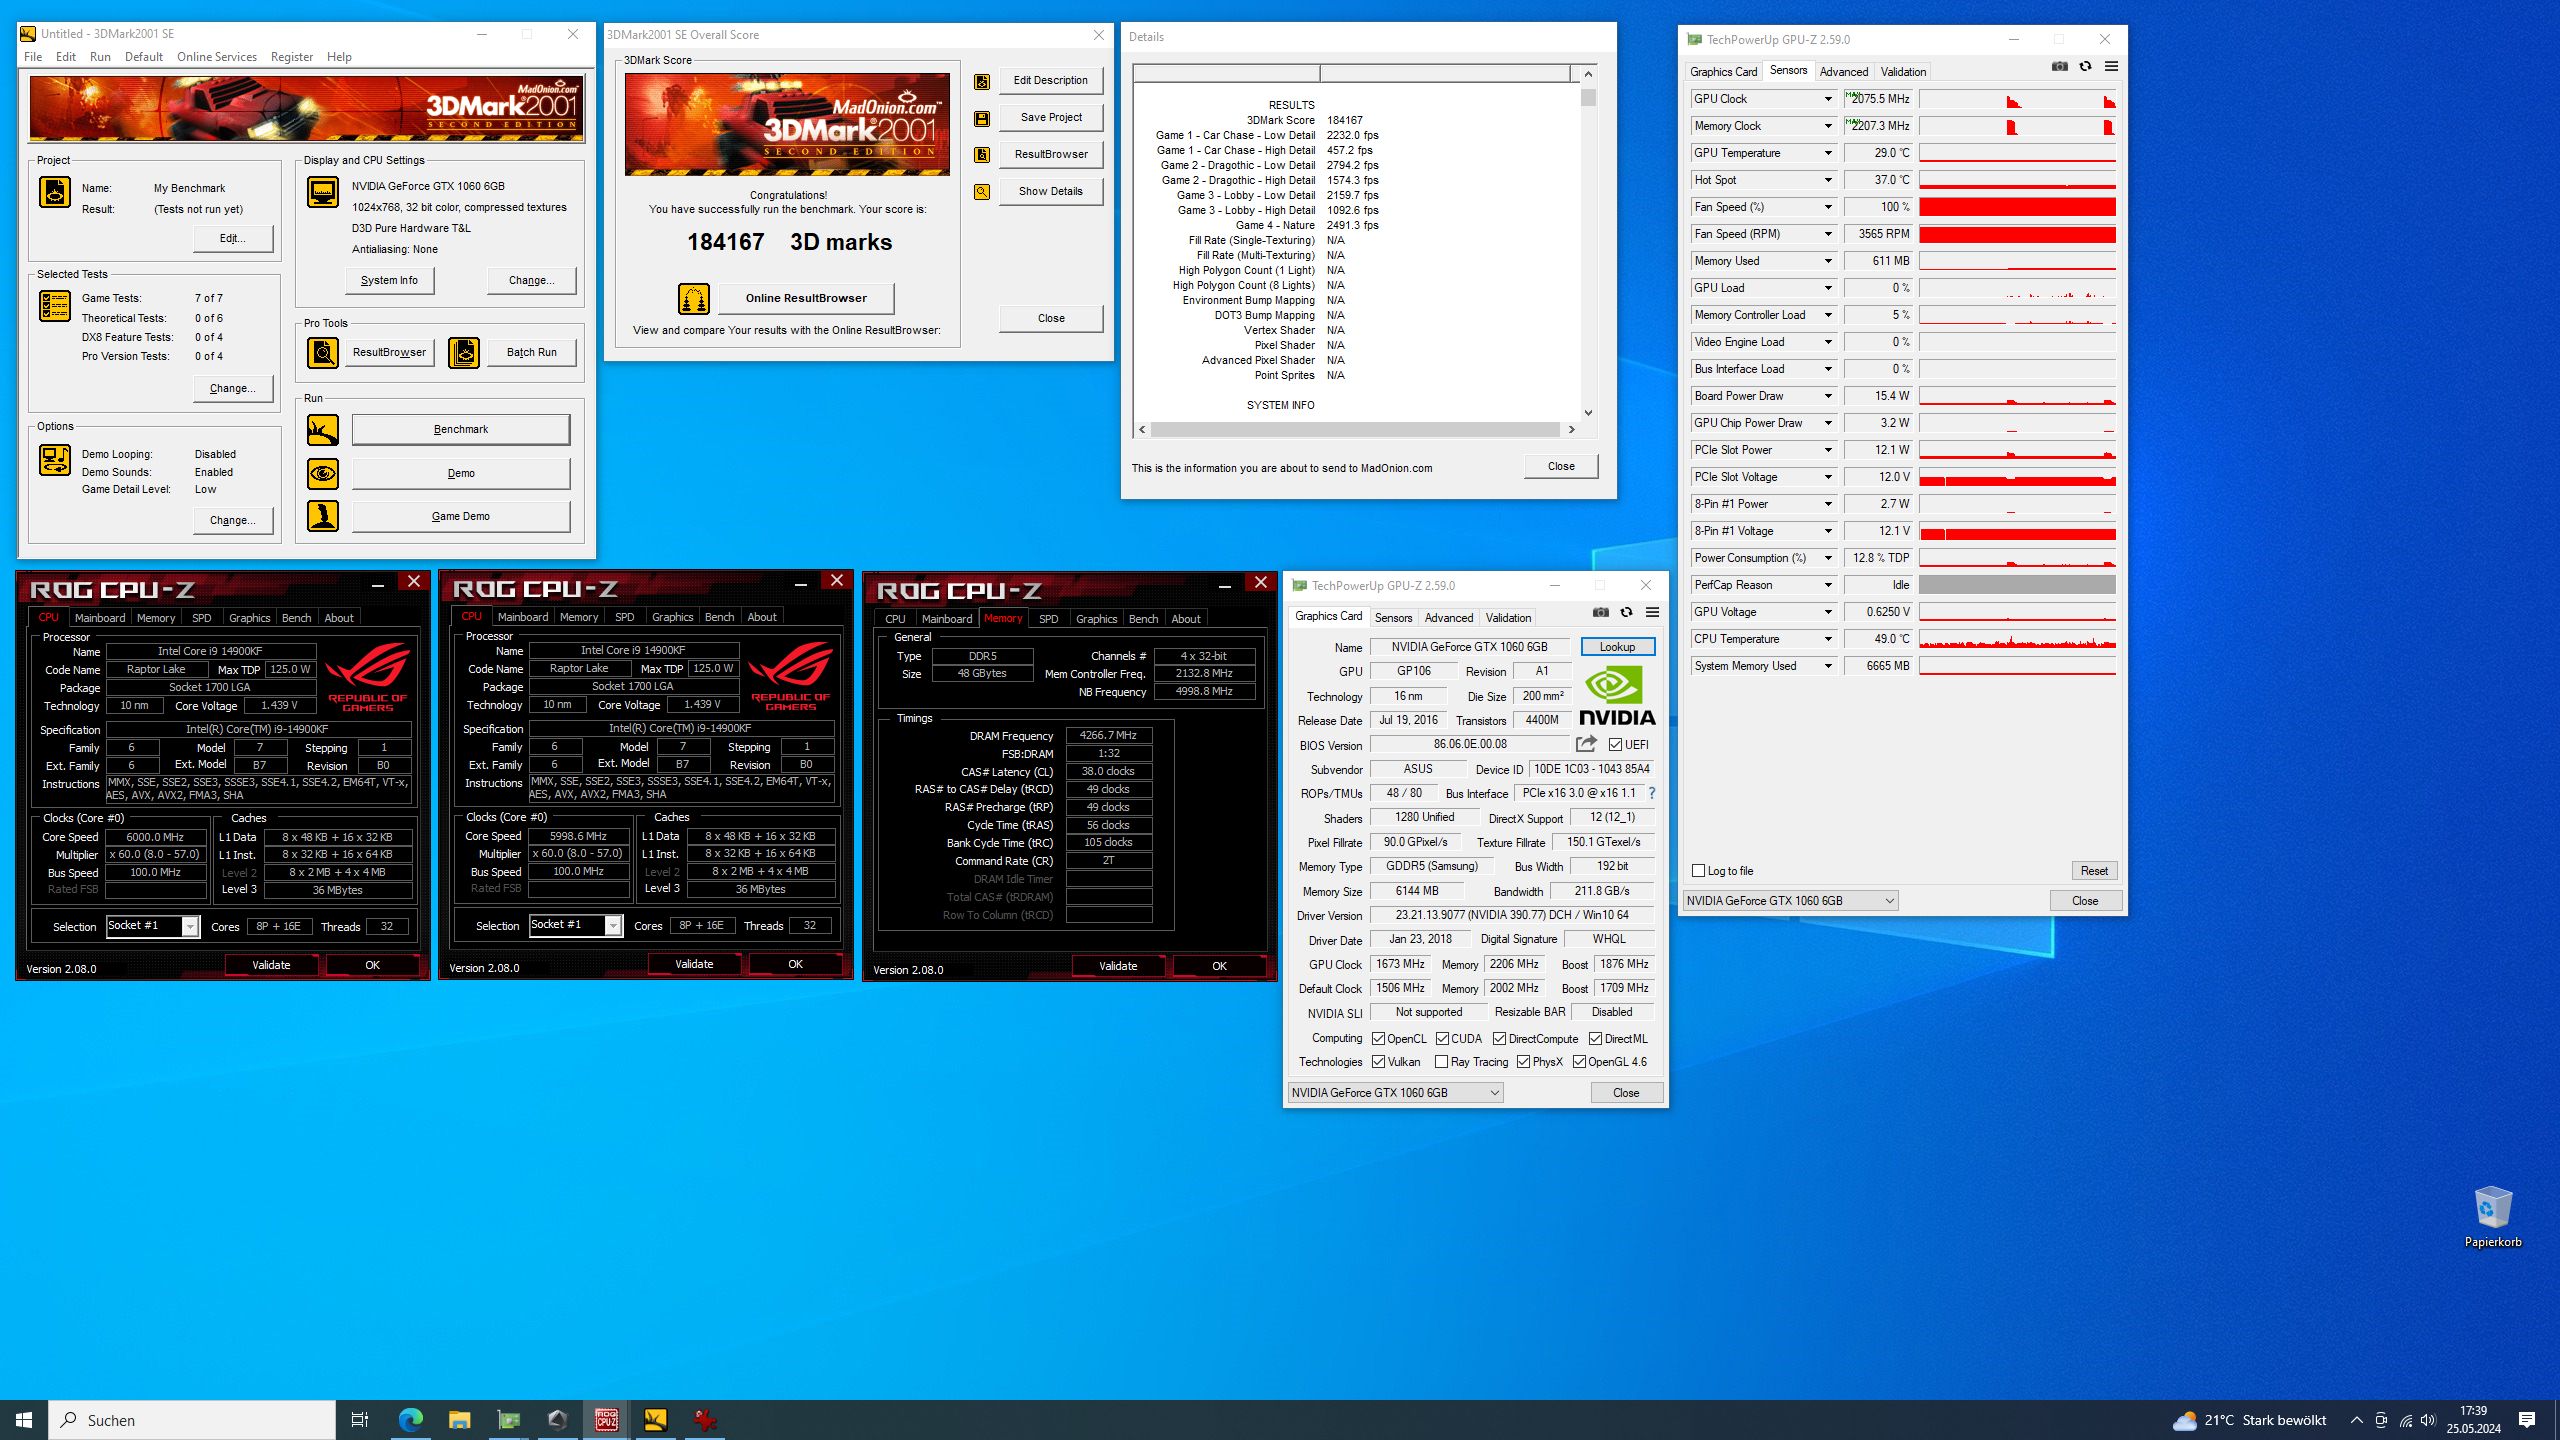Toggle the OpenCL checkbox
The image size is (2560, 1440).
(1378, 1039)
